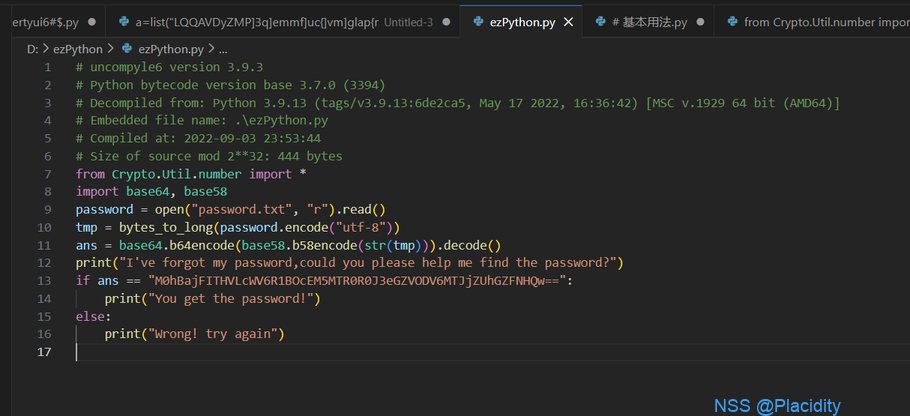Open the # 基本用法.py tab
Image resolution: width=910 pixels, height=416 pixels.
[649, 22]
